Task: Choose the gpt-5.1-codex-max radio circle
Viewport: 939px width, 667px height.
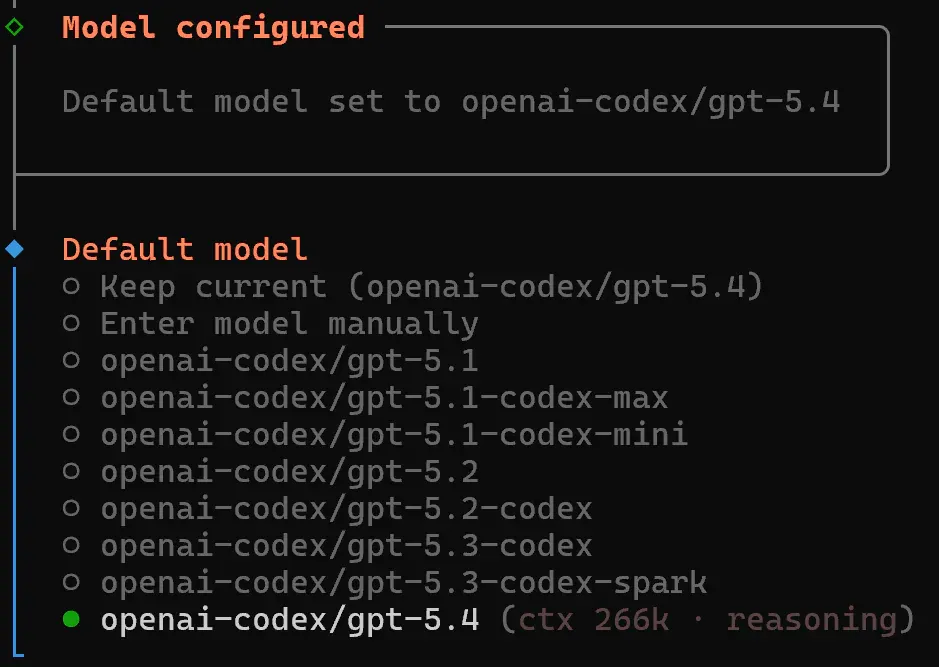Action: point(71,398)
